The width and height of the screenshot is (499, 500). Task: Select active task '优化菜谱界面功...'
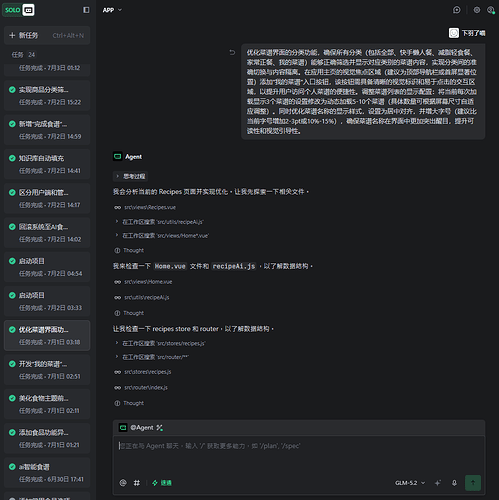(x=47, y=336)
